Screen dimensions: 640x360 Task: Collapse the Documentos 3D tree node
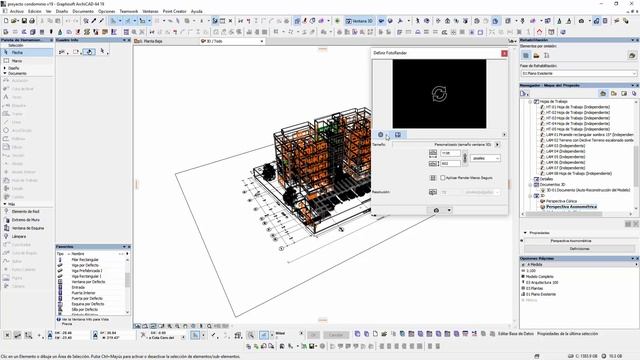tap(530, 184)
